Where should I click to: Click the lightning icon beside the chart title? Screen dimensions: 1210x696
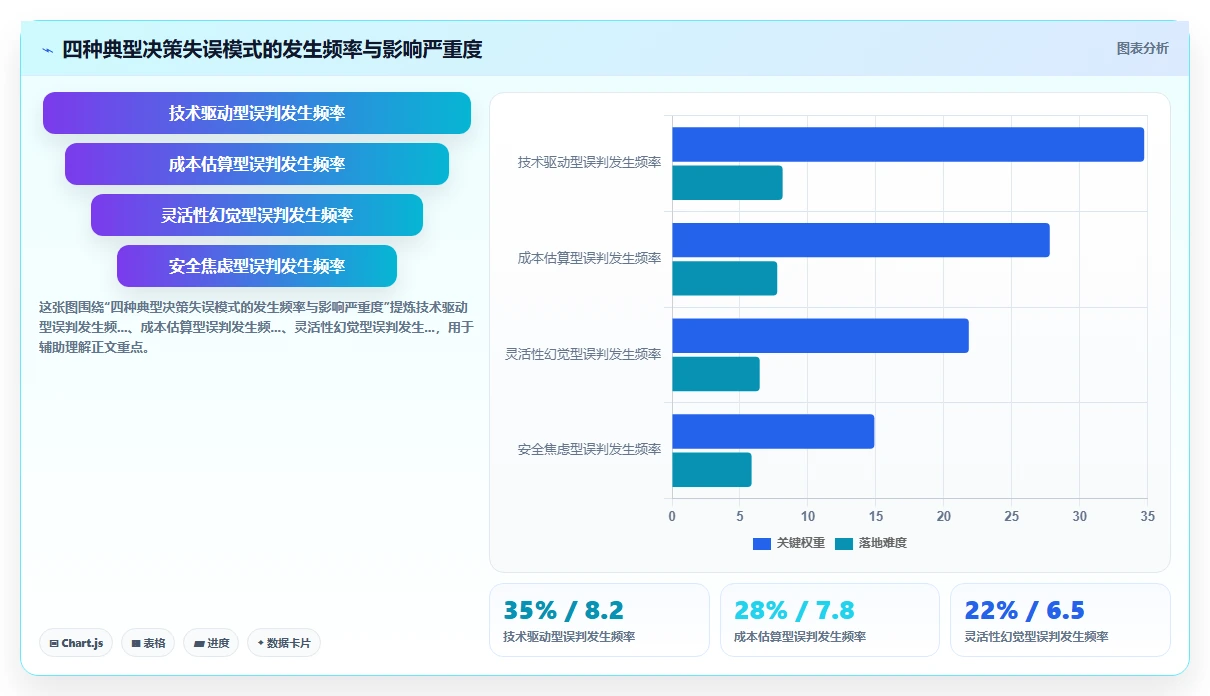[x=47, y=50]
